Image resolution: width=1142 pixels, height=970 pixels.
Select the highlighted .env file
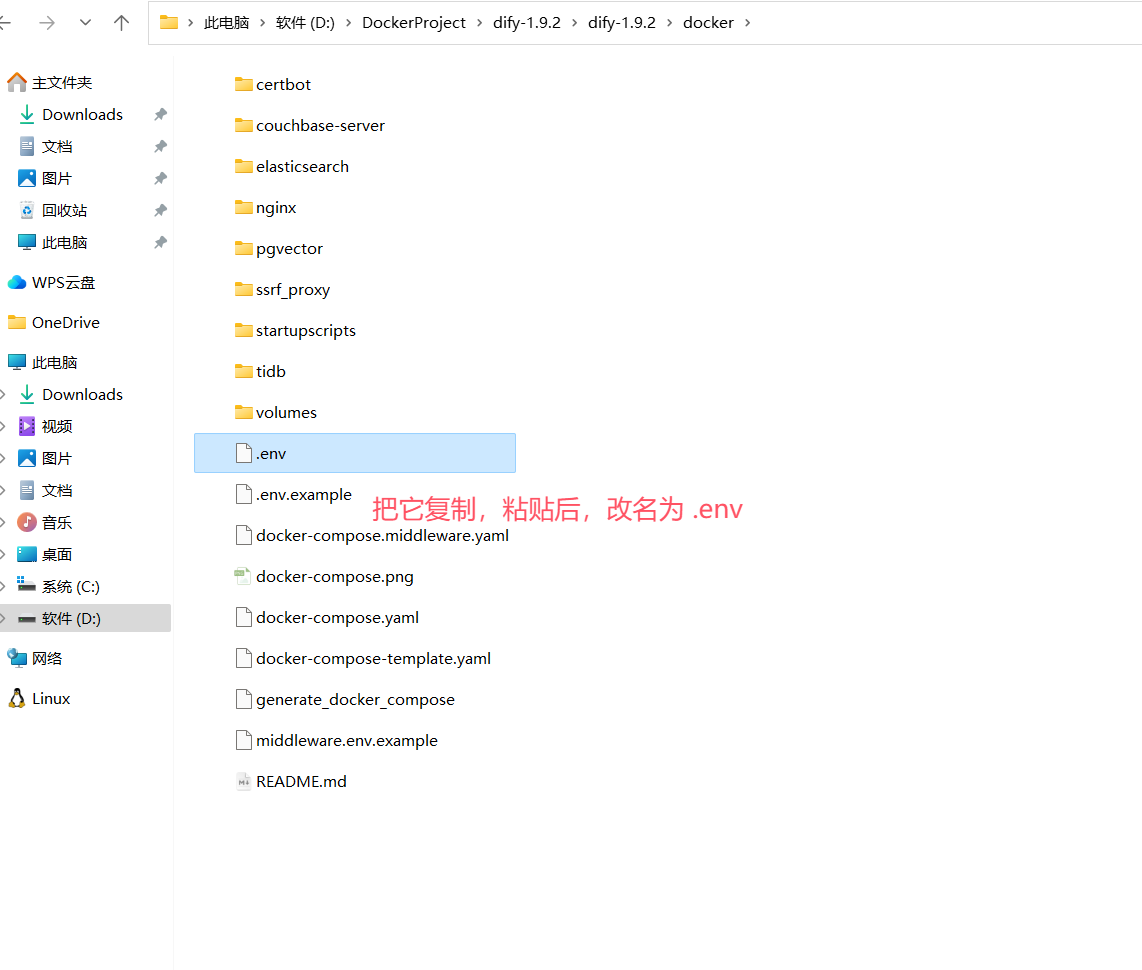point(355,453)
